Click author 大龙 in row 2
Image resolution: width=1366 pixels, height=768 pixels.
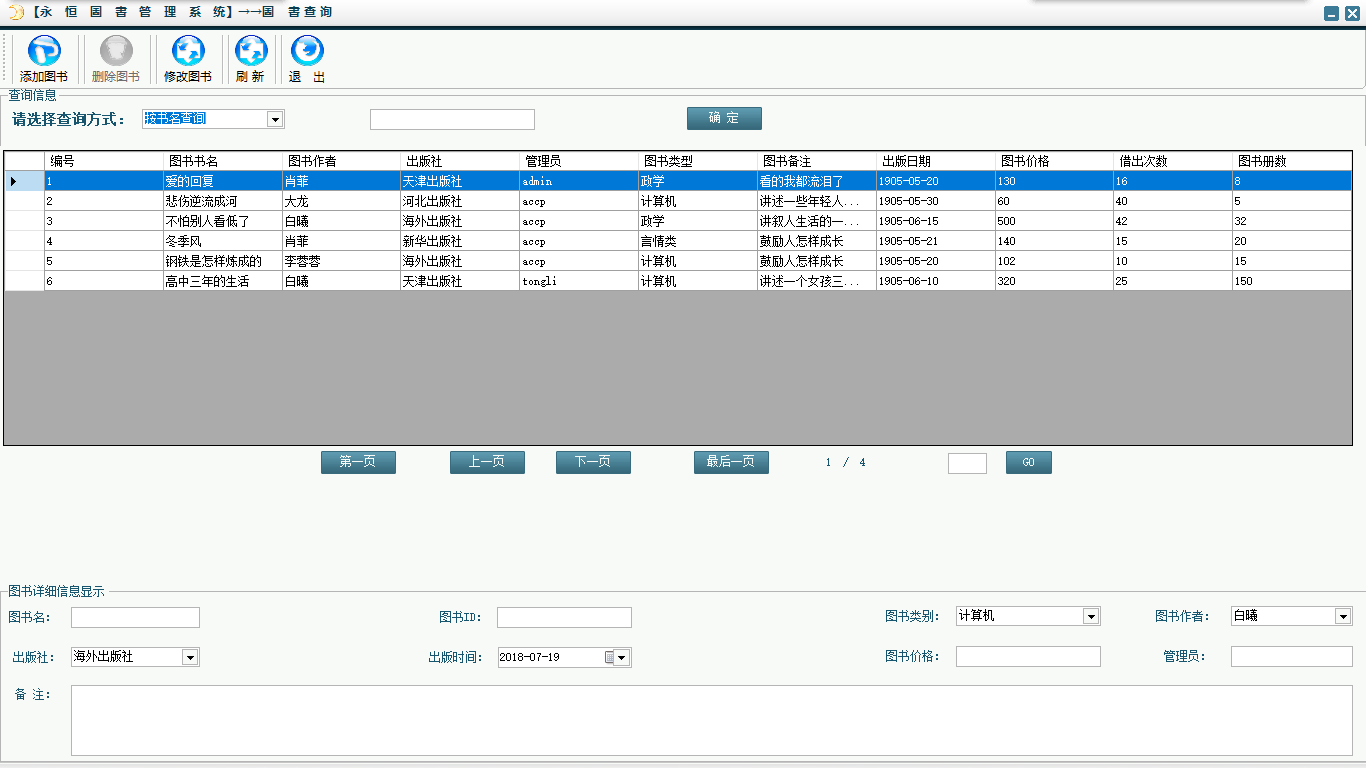pyautogui.click(x=342, y=201)
